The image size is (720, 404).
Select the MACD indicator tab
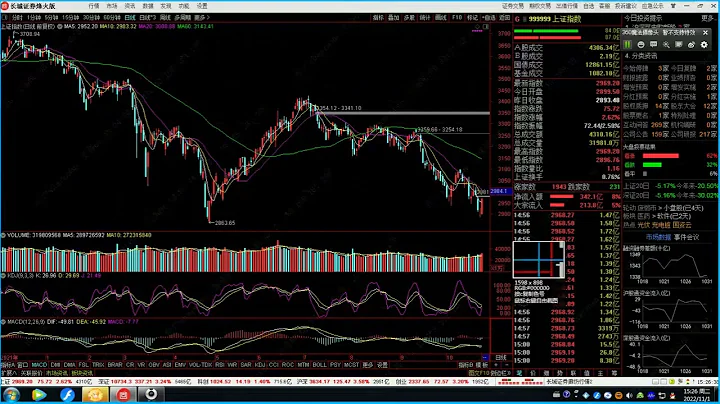39,365
